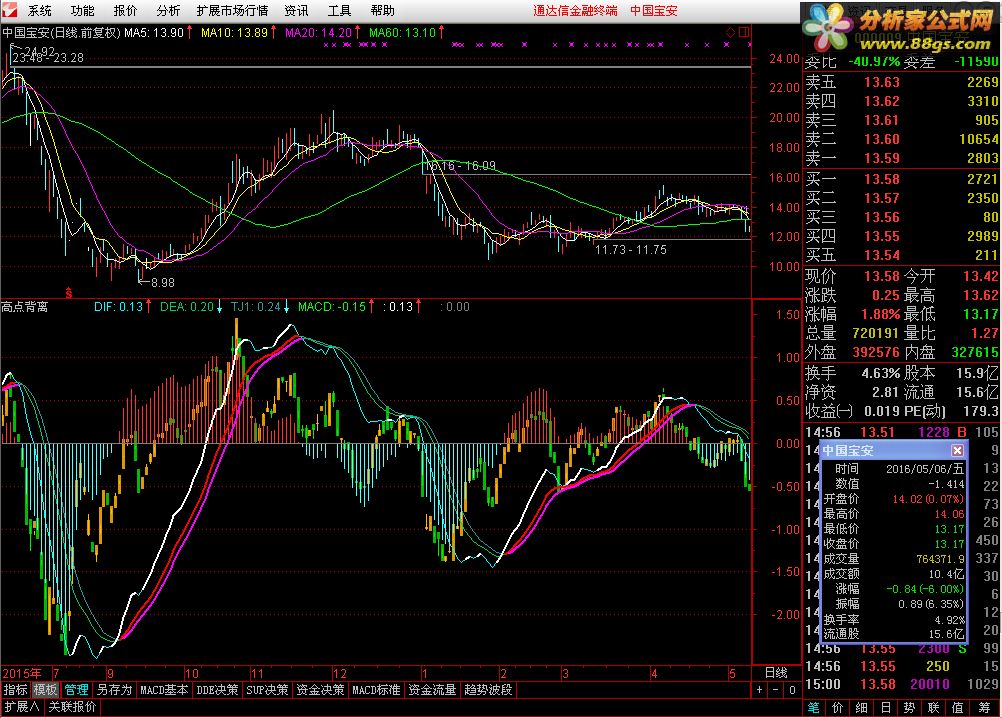The height and width of the screenshot is (718, 1002).
Task: Select the 值 tab in the right panel
Action: (x=957, y=707)
